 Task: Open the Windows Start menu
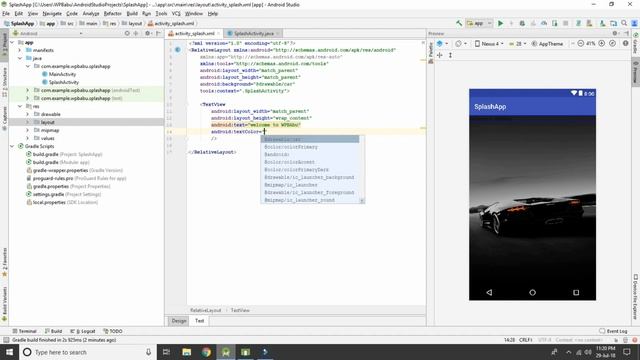click(x=9, y=352)
